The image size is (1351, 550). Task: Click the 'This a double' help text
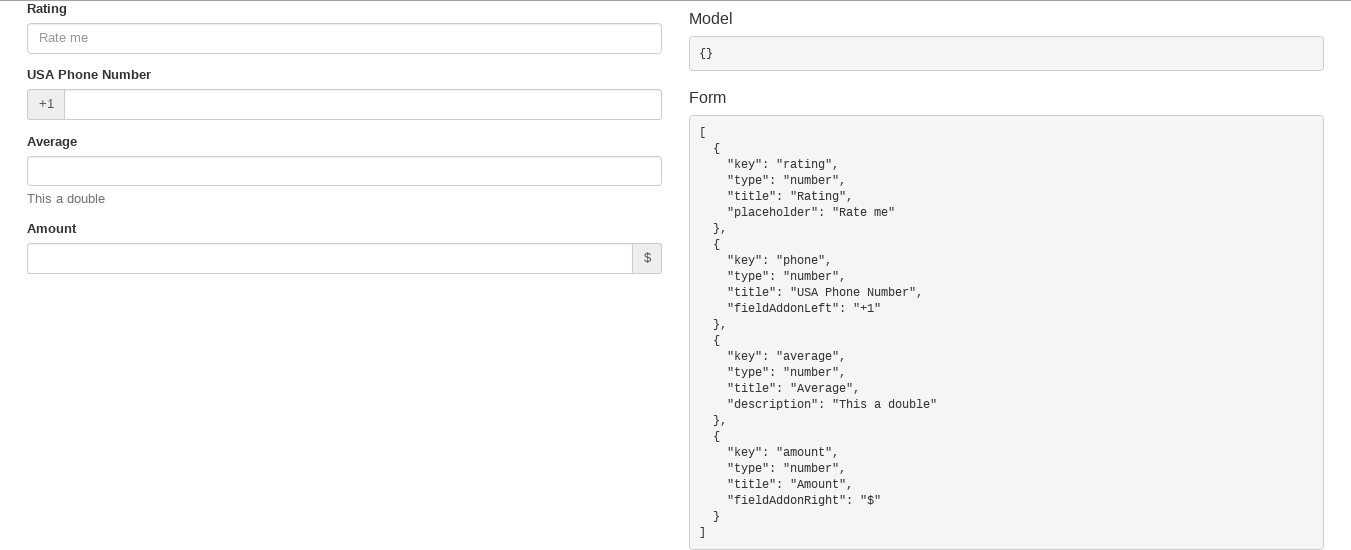pyautogui.click(x=66, y=199)
